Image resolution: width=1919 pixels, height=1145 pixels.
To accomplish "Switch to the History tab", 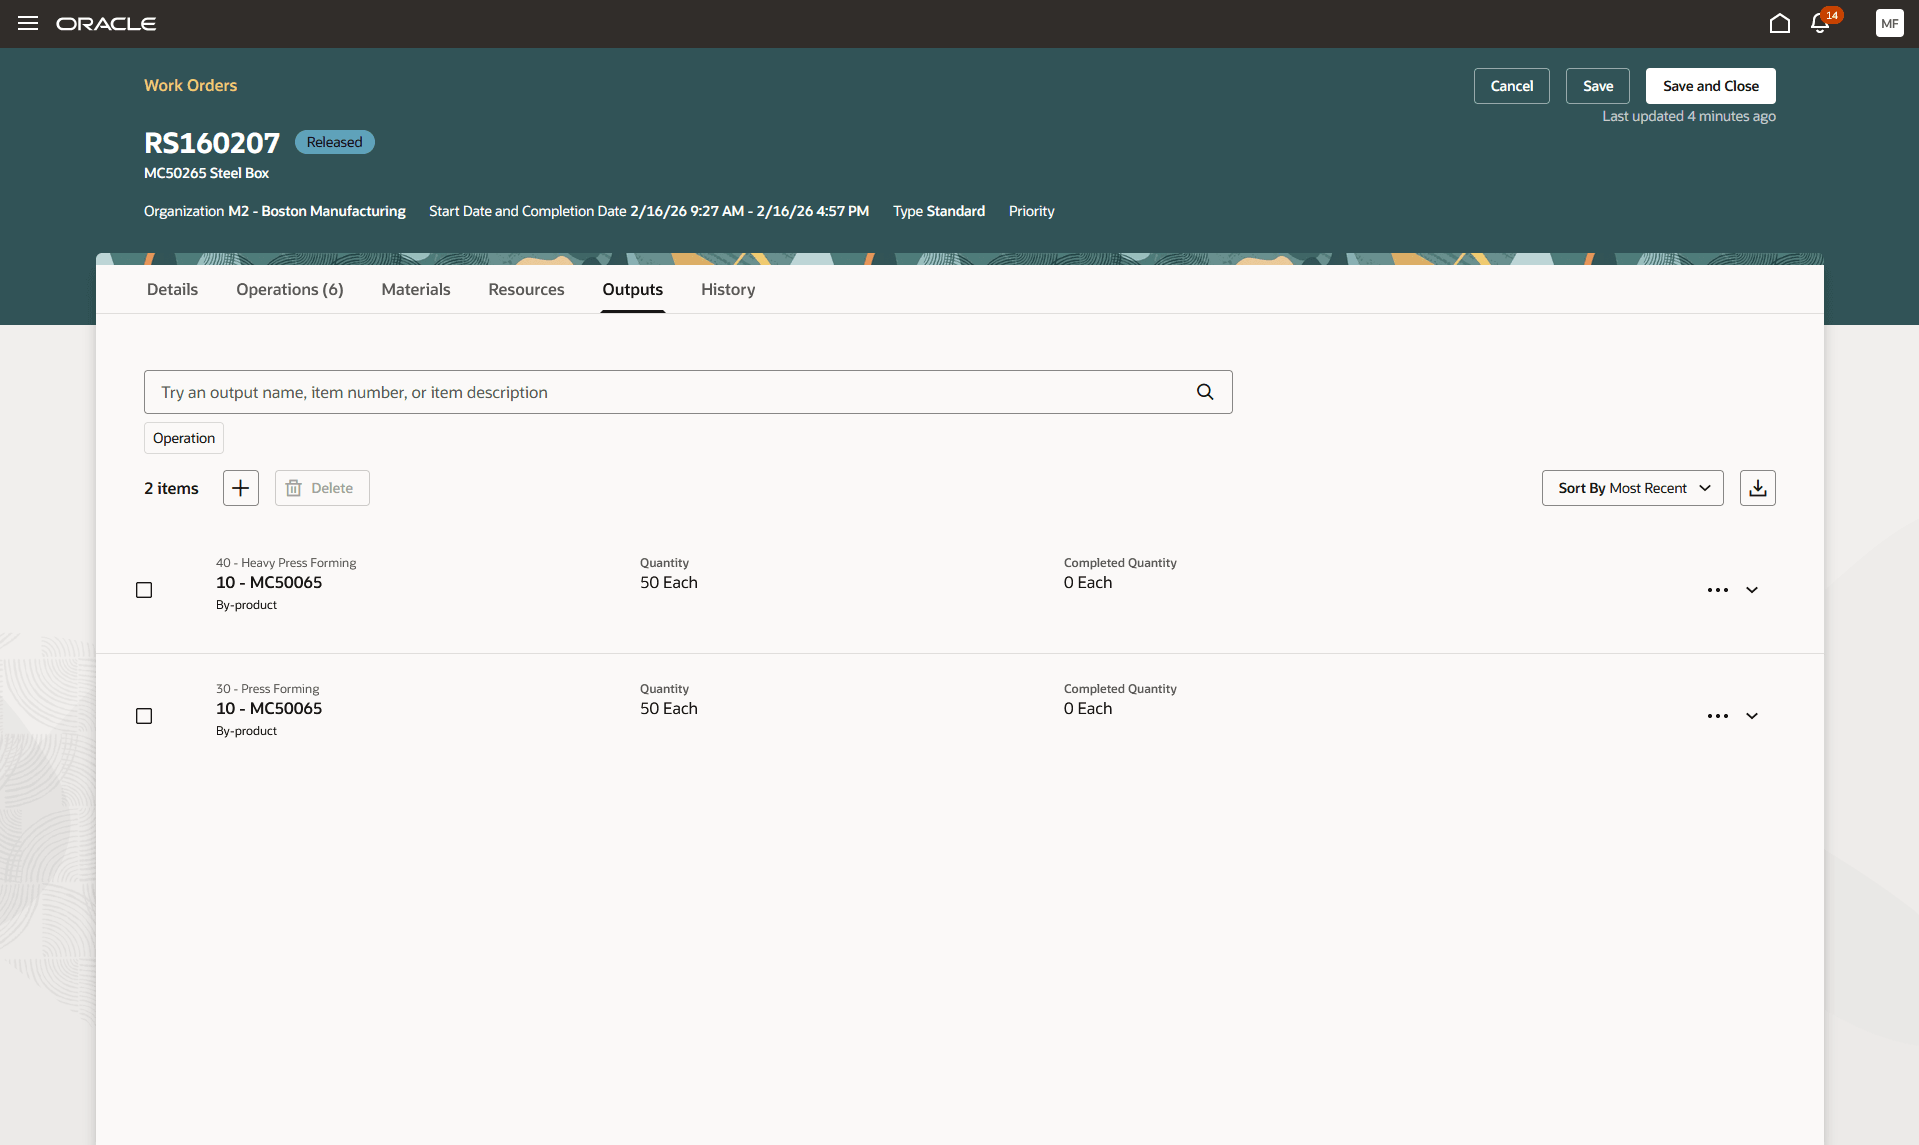I will point(728,289).
